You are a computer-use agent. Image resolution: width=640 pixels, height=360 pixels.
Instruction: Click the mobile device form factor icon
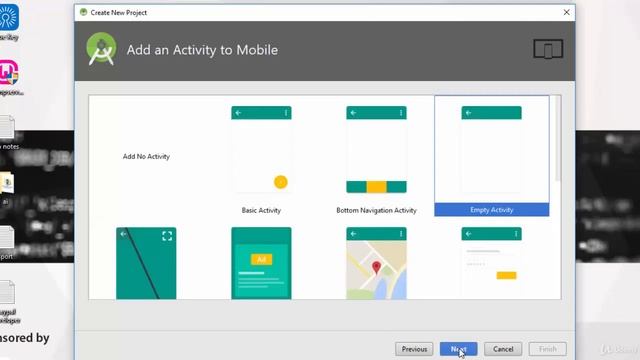(x=548, y=49)
